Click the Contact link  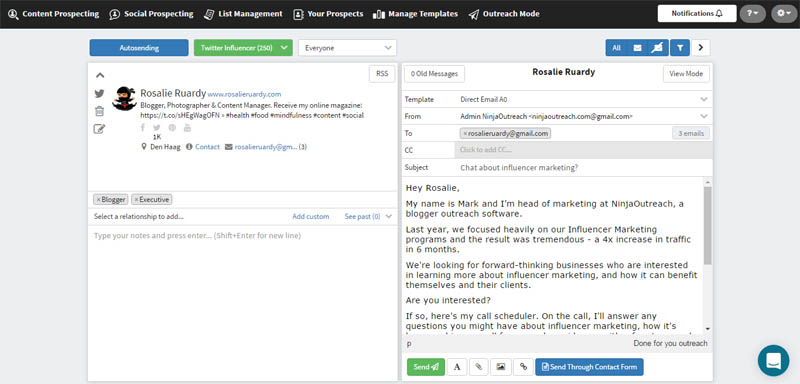tap(207, 147)
